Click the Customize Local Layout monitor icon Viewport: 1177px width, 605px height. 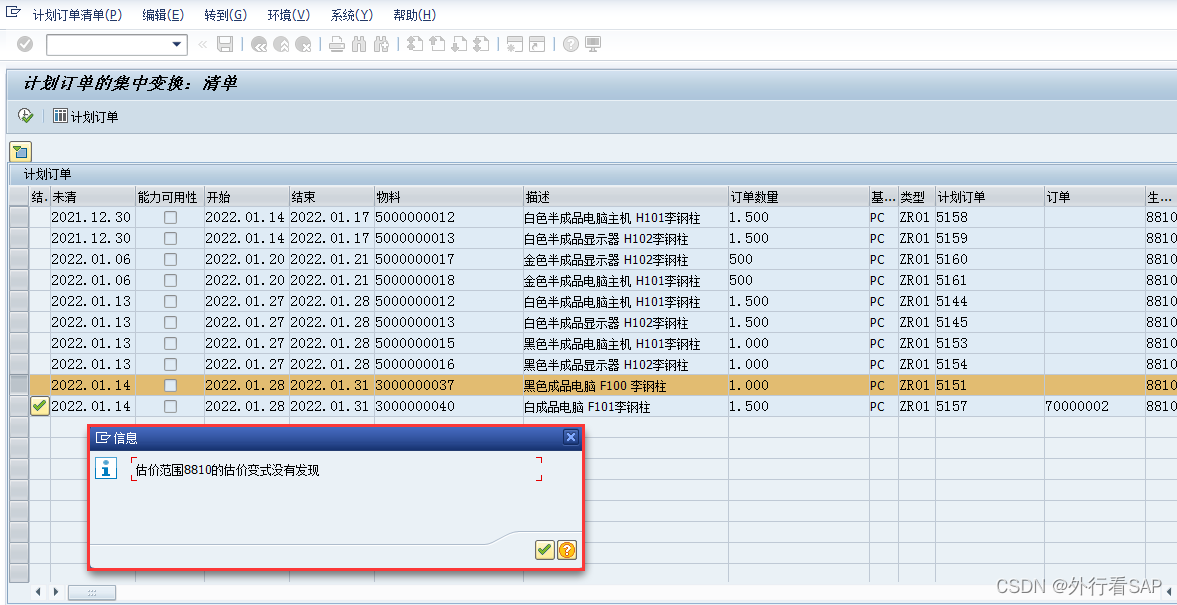point(593,45)
